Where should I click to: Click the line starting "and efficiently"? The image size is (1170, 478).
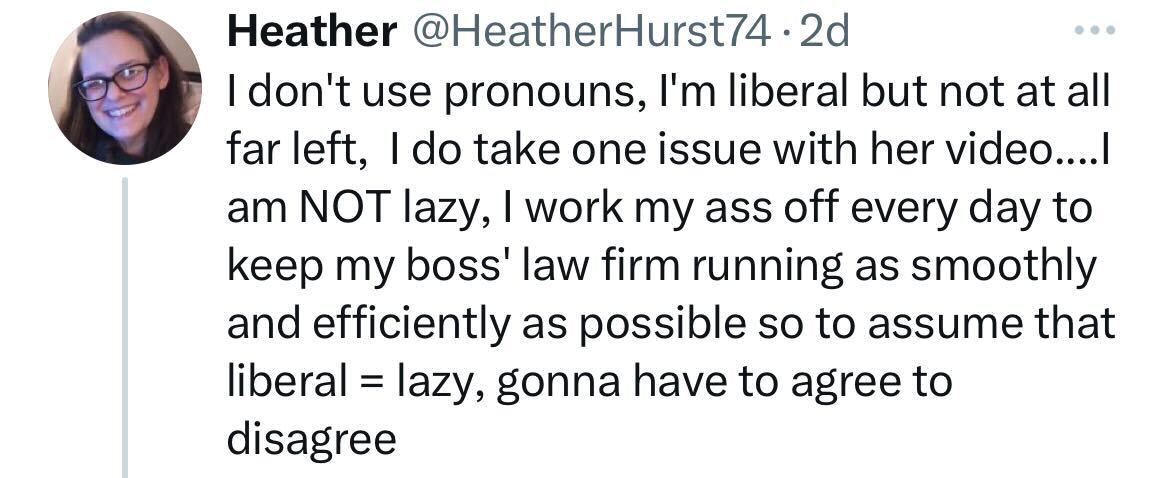[x=671, y=324]
